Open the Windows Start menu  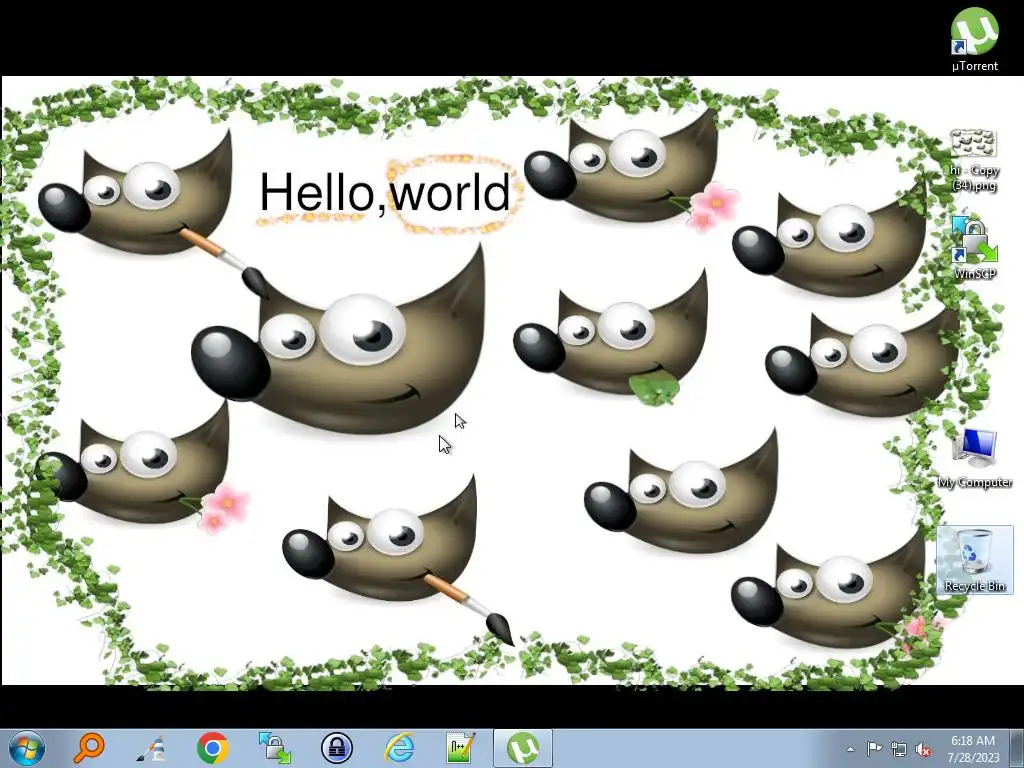(x=27, y=748)
